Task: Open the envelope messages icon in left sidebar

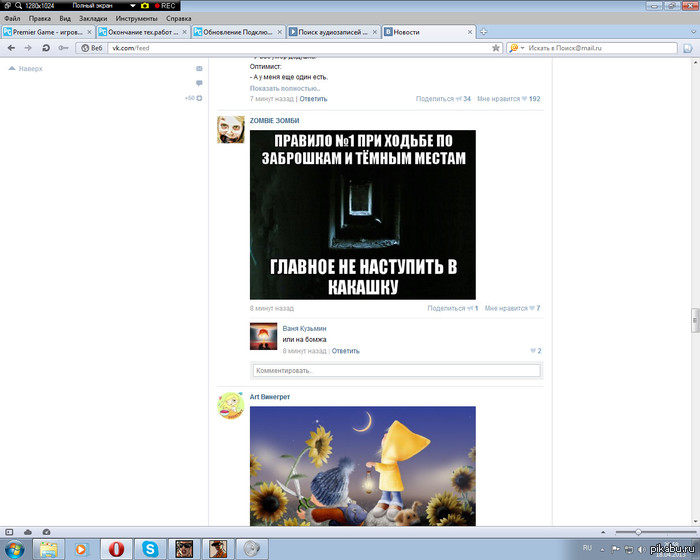Action: [x=199, y=68]
